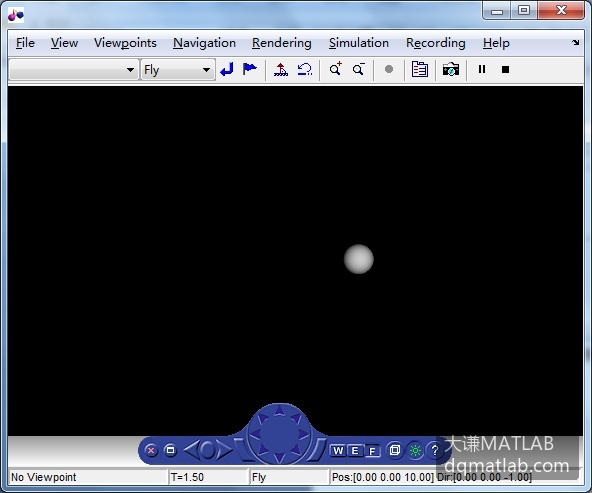Click the Return to viewpoint arrow icon
The image size is (592, 493).
pos(227,69)
